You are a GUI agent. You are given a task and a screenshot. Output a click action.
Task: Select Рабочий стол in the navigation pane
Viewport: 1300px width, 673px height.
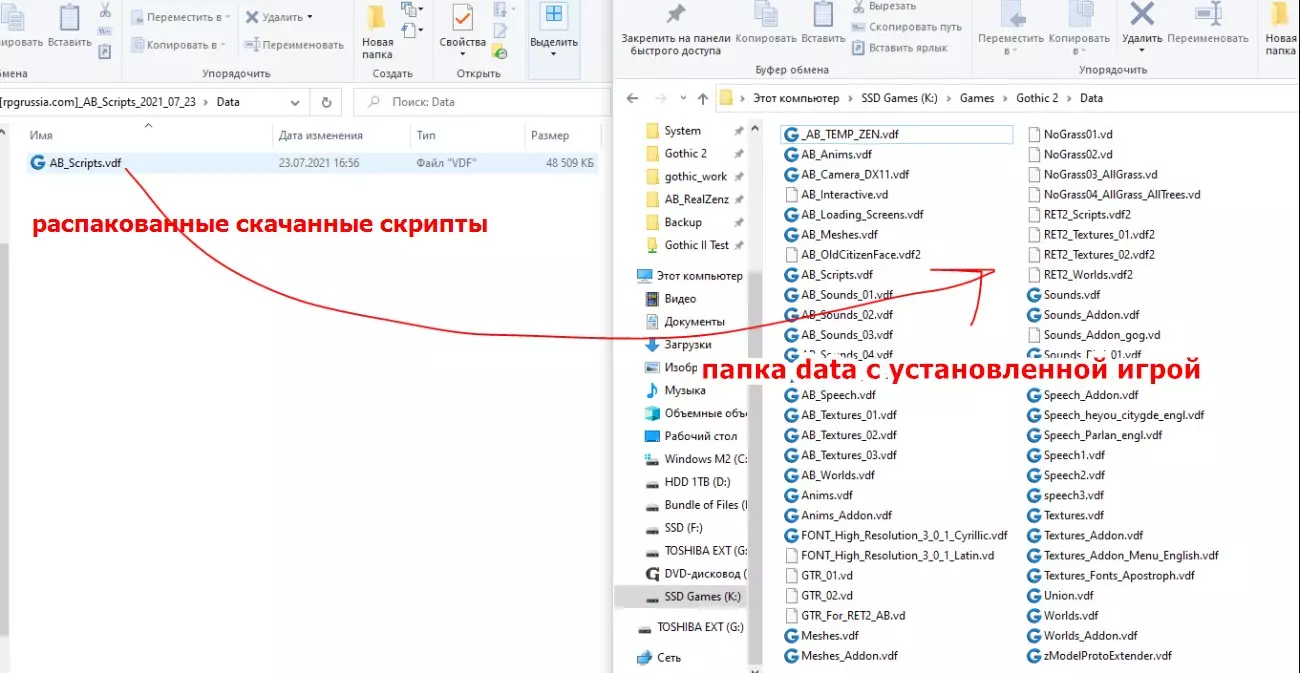[692, 436]
